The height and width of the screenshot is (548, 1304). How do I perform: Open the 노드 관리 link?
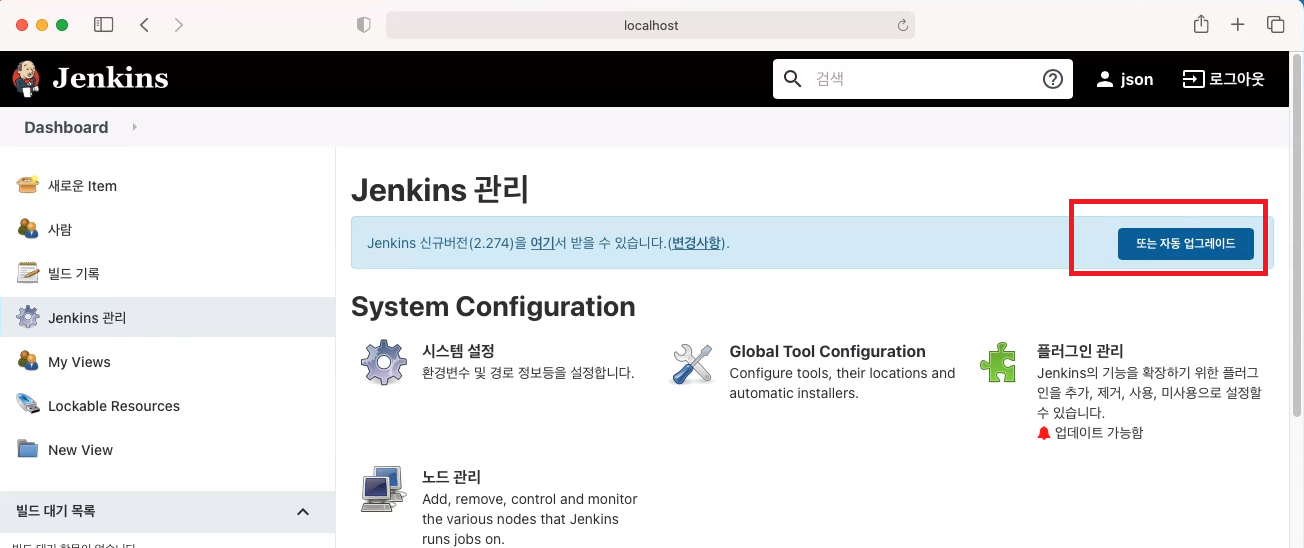pos(451,477)
